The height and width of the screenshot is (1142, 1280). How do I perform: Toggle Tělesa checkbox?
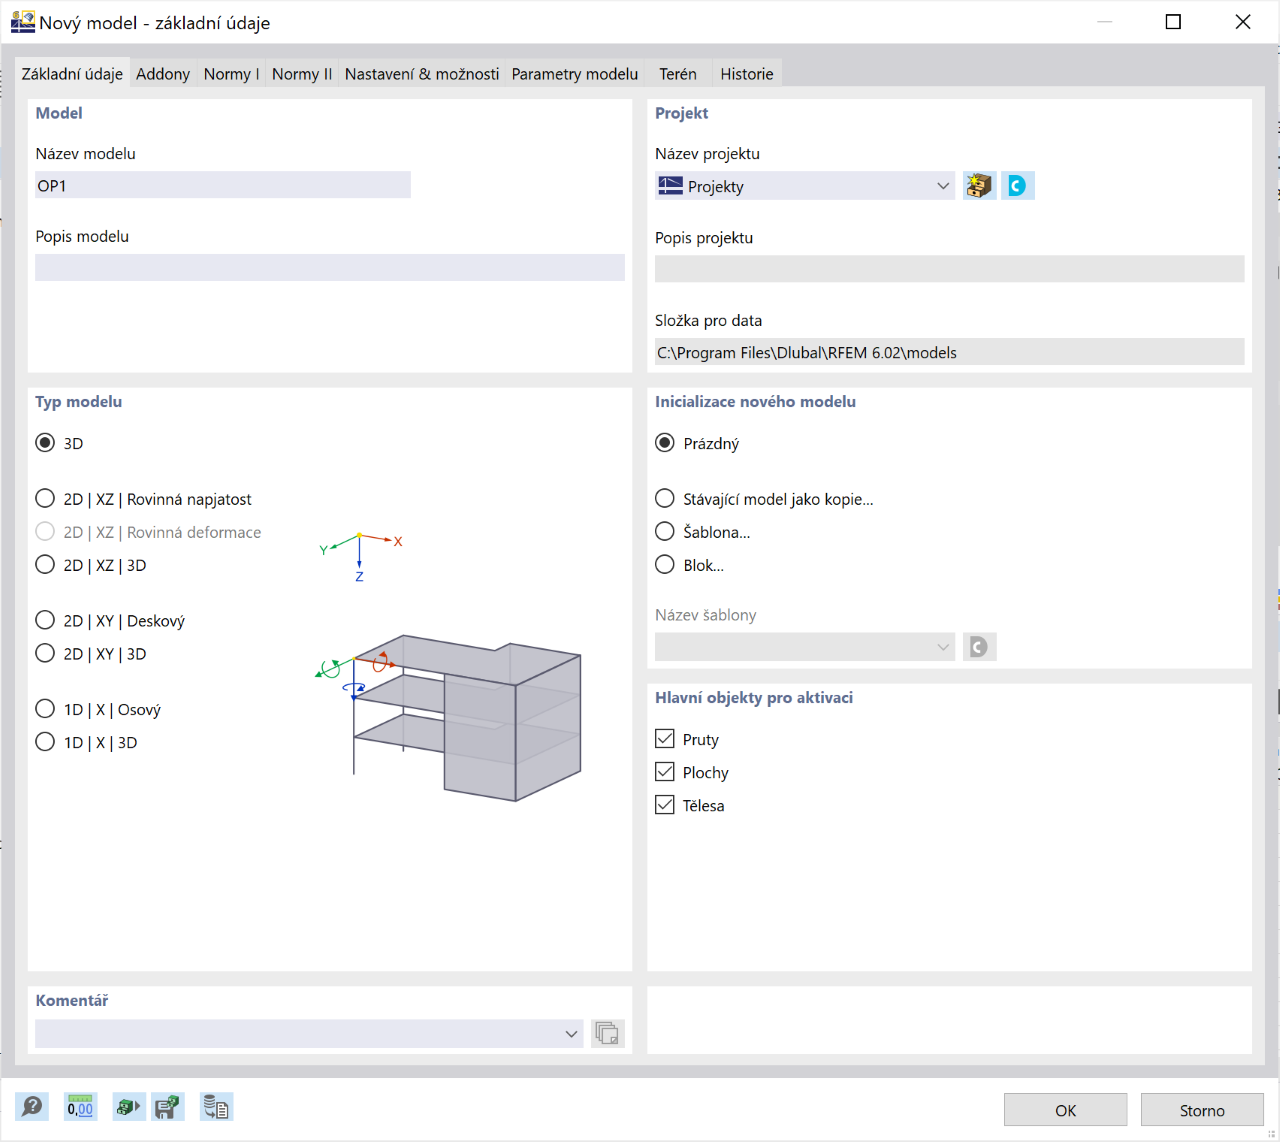(665, 805)
